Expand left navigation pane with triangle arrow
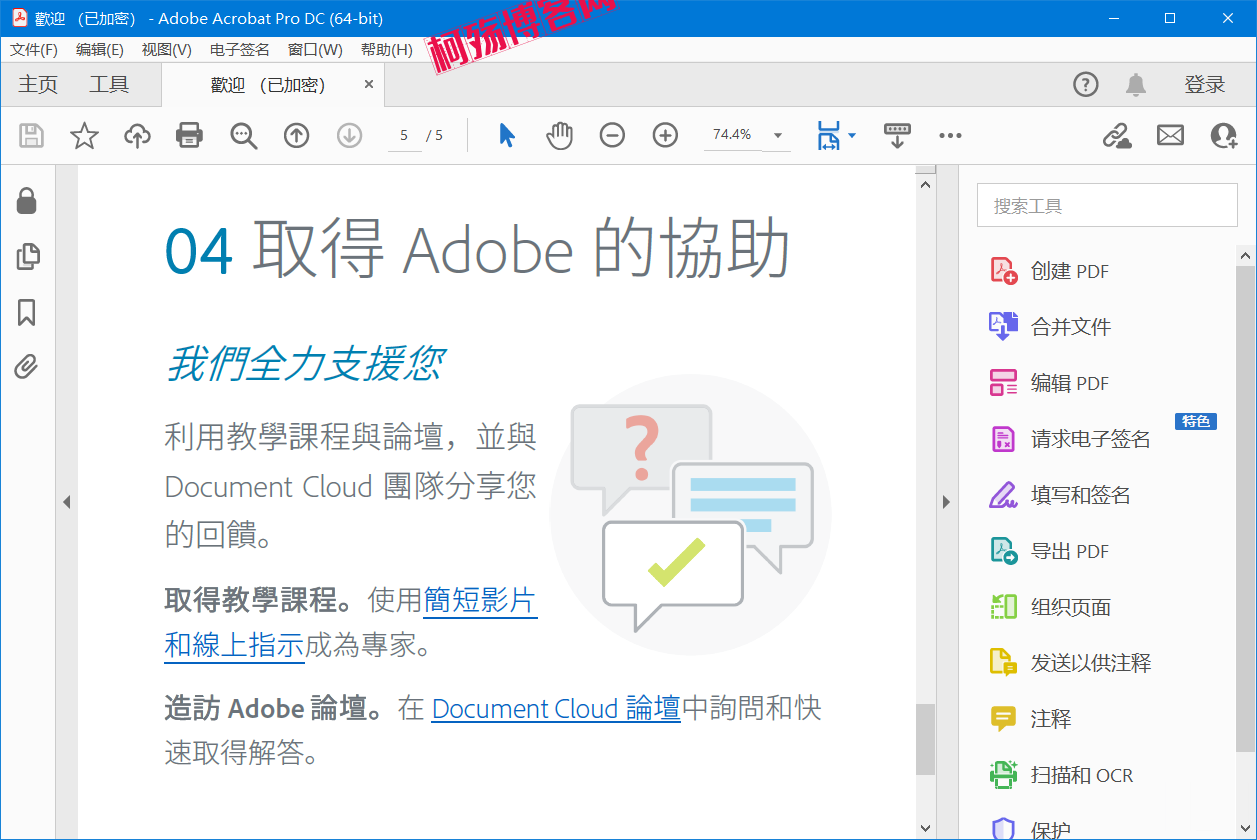 tap(67, 502)
